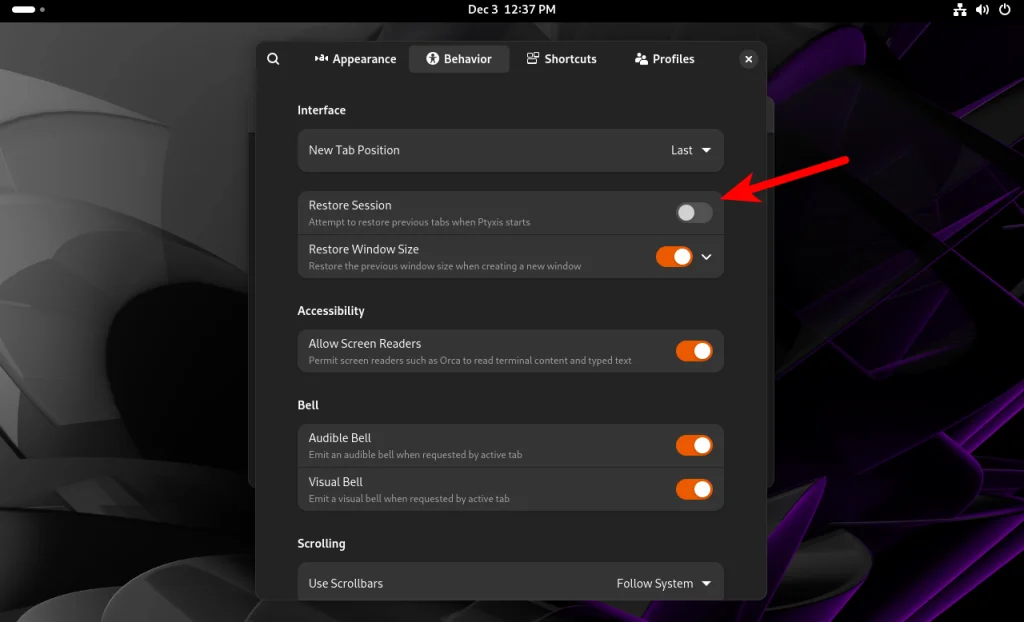Enable the Restore Session switch
Viewport: 1024px width, 622px height.
(694, 212)
